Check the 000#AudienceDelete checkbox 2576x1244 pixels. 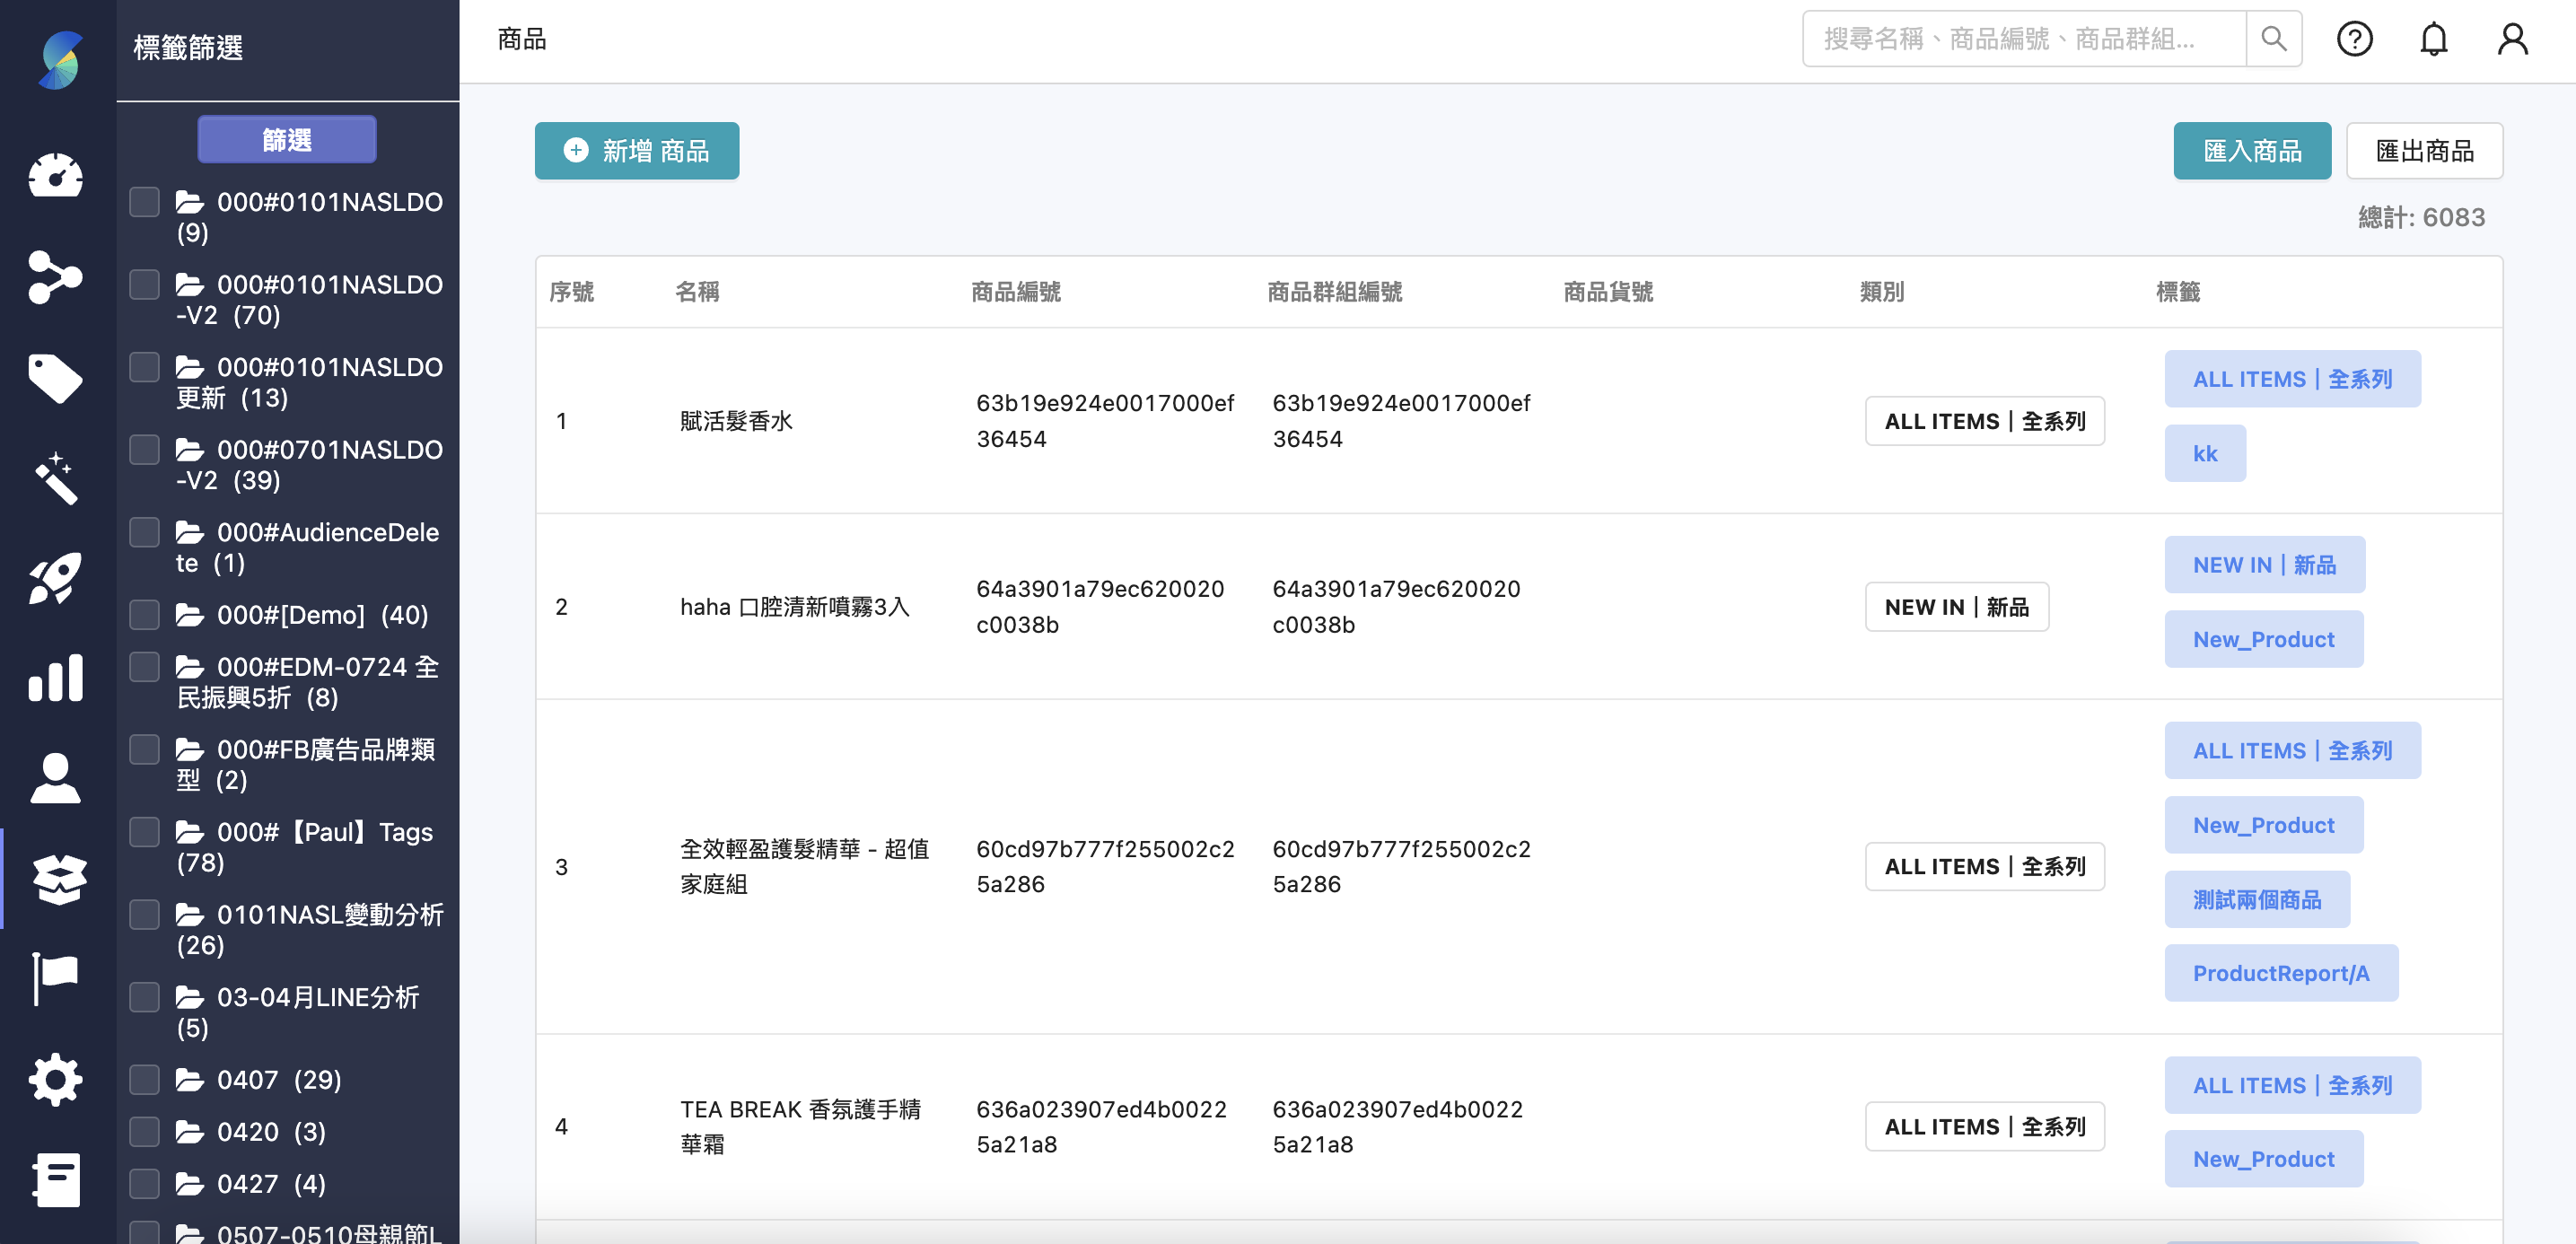click(x=144, y=531)
